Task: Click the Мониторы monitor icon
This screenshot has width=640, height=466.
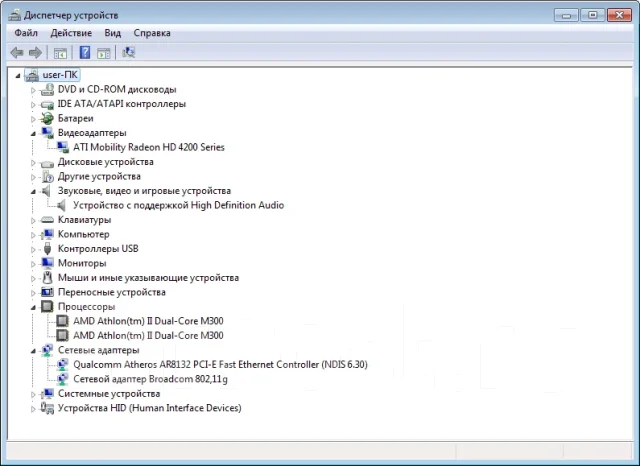Action: tap(47, 263)
